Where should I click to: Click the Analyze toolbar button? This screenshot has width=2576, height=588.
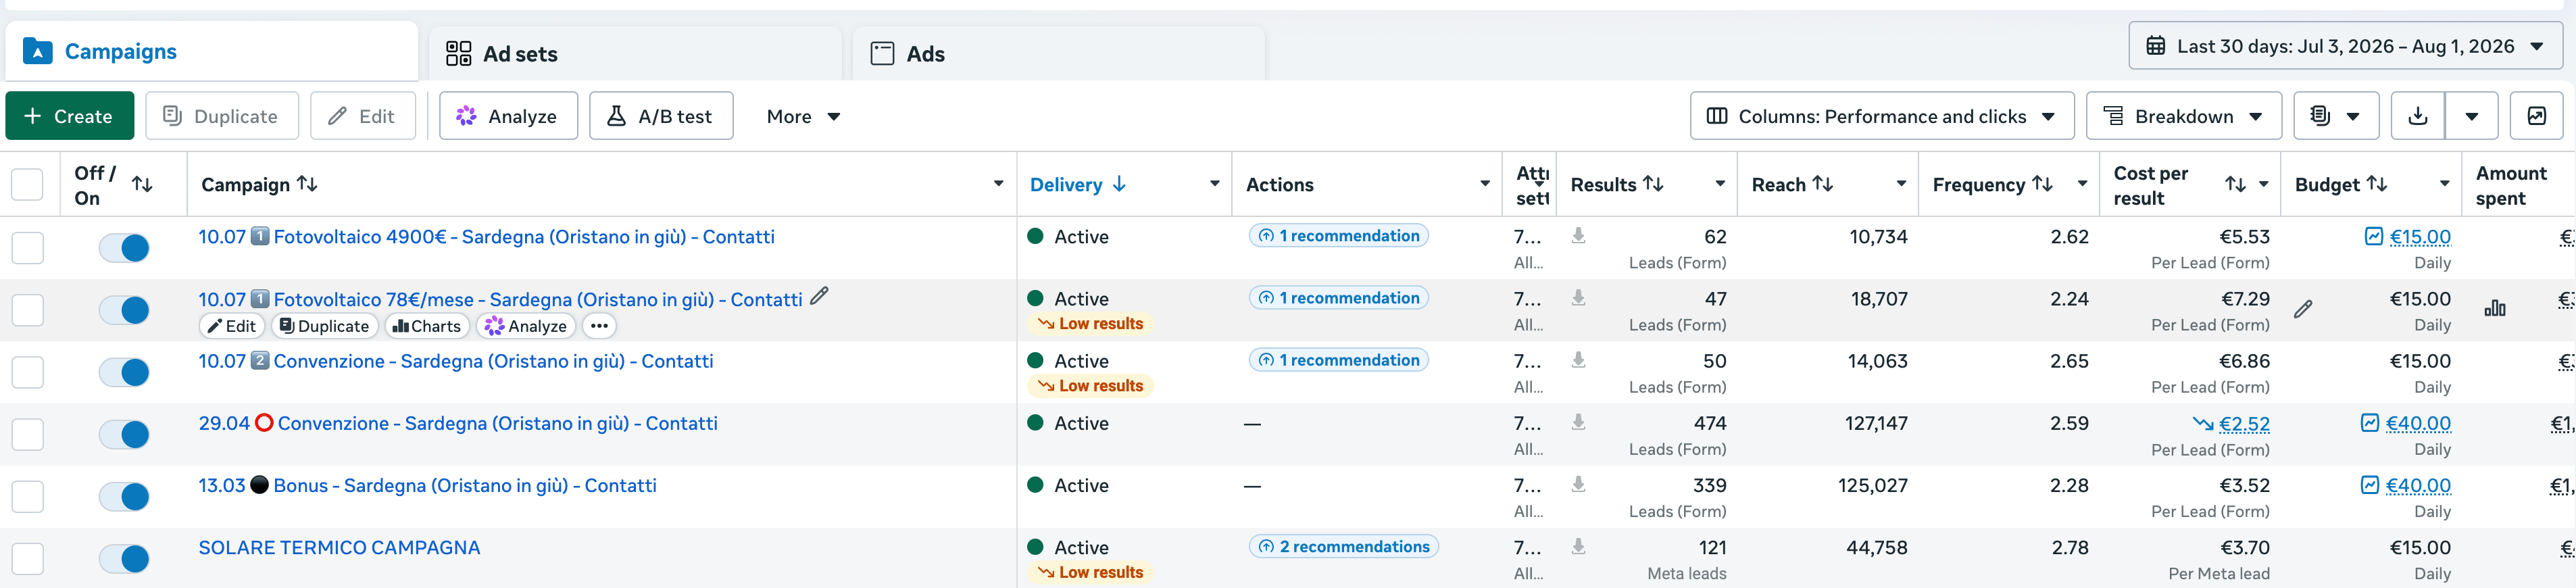(x=508, y=116)
